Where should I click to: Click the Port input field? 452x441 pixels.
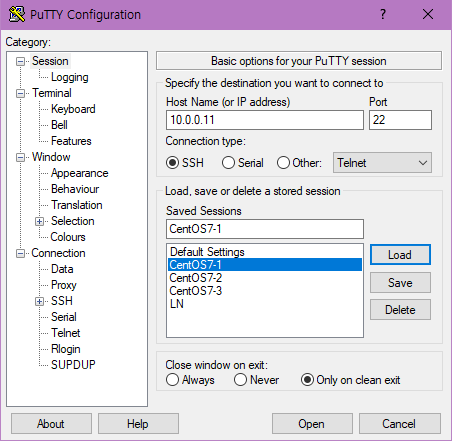[400, 120]
